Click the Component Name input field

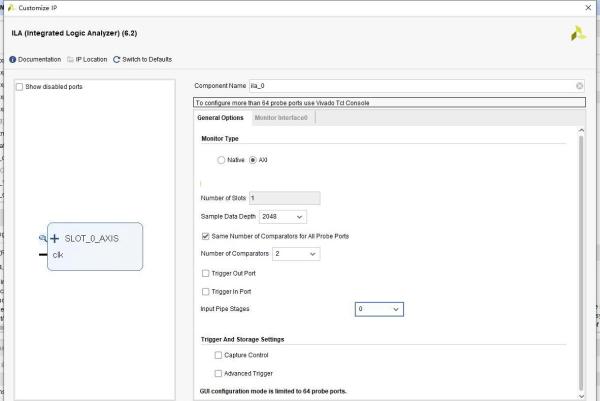tap(400, 86)
